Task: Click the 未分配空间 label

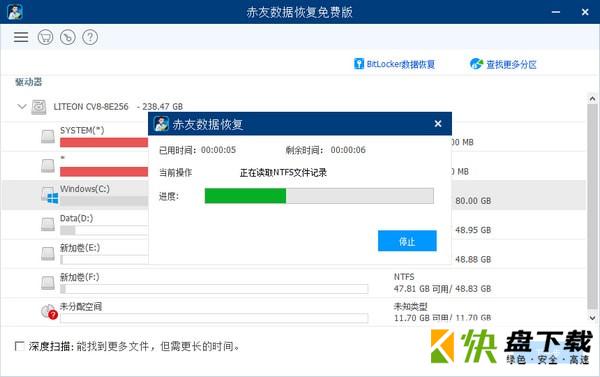Action: point(81,306)
